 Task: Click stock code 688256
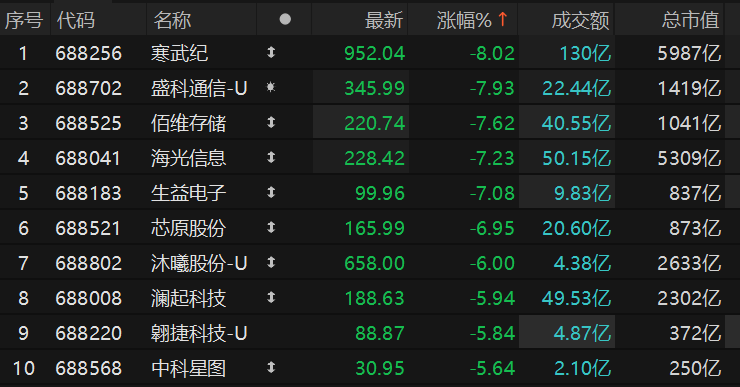tap(89, 53)
